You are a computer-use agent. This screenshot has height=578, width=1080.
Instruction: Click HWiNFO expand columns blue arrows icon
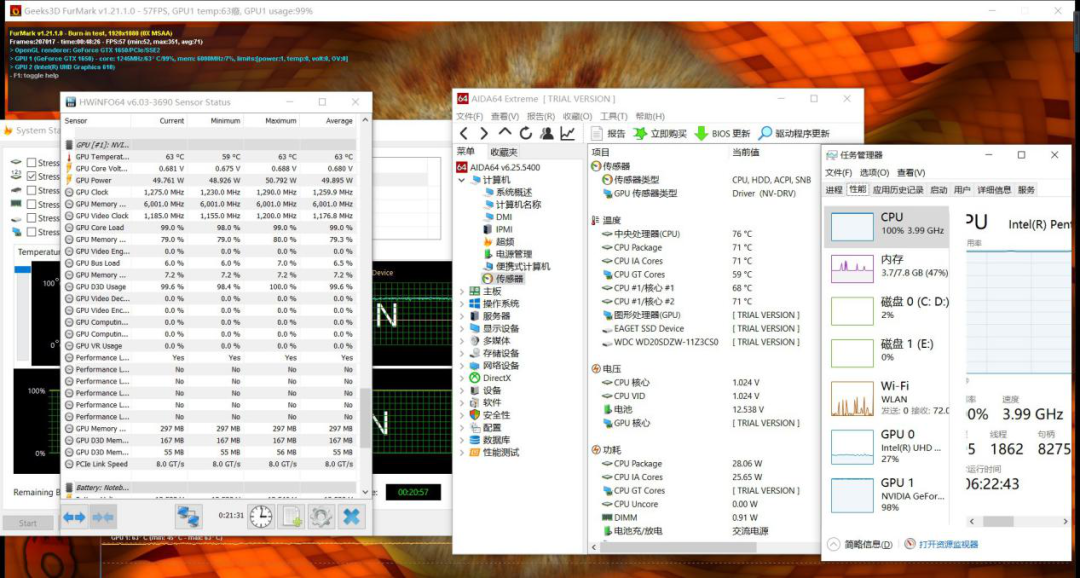pos(74,517)
